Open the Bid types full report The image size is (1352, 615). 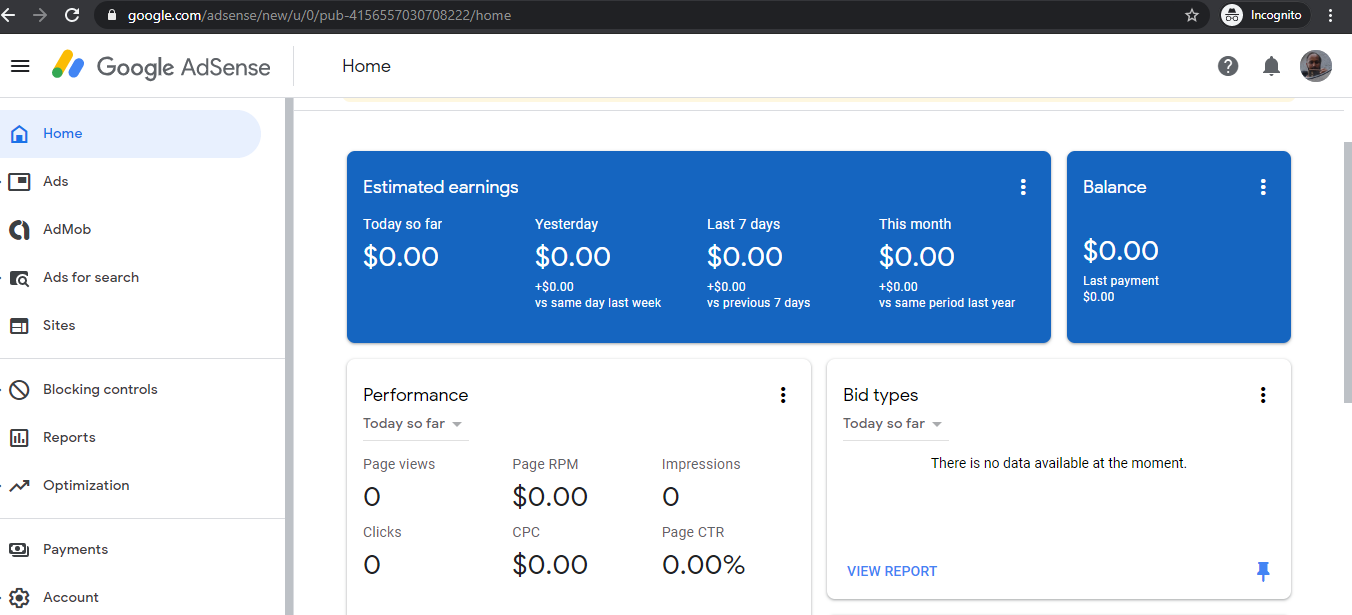tap(891, 571)
